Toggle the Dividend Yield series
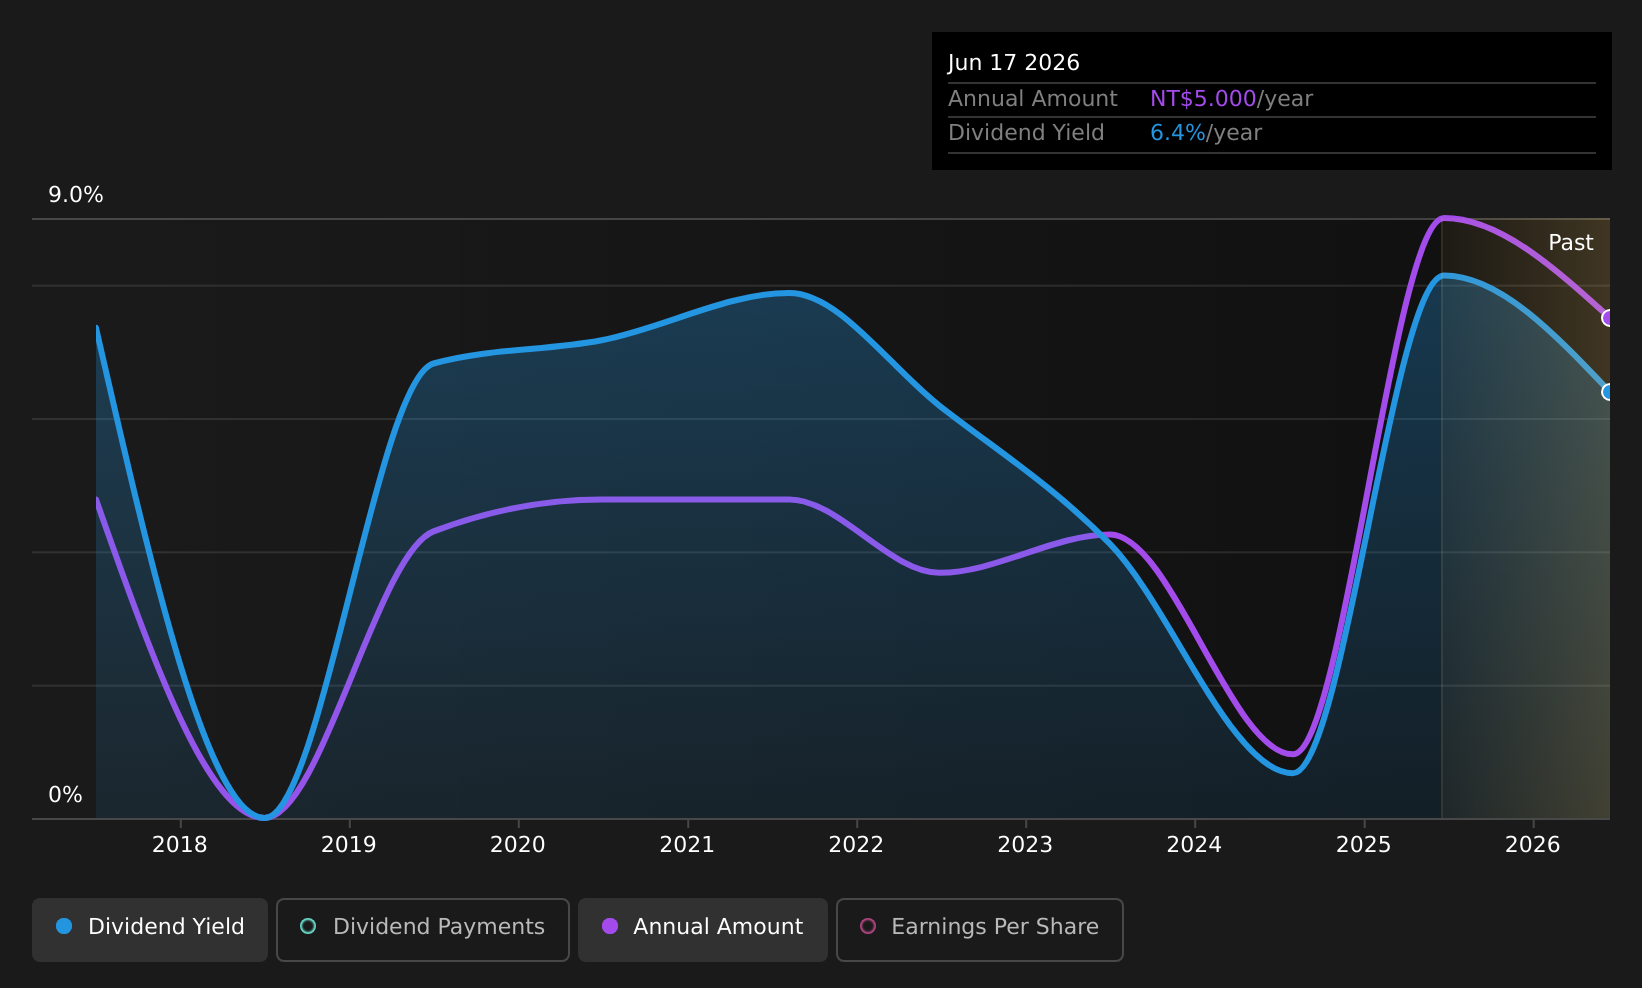 tap(150, 929)
